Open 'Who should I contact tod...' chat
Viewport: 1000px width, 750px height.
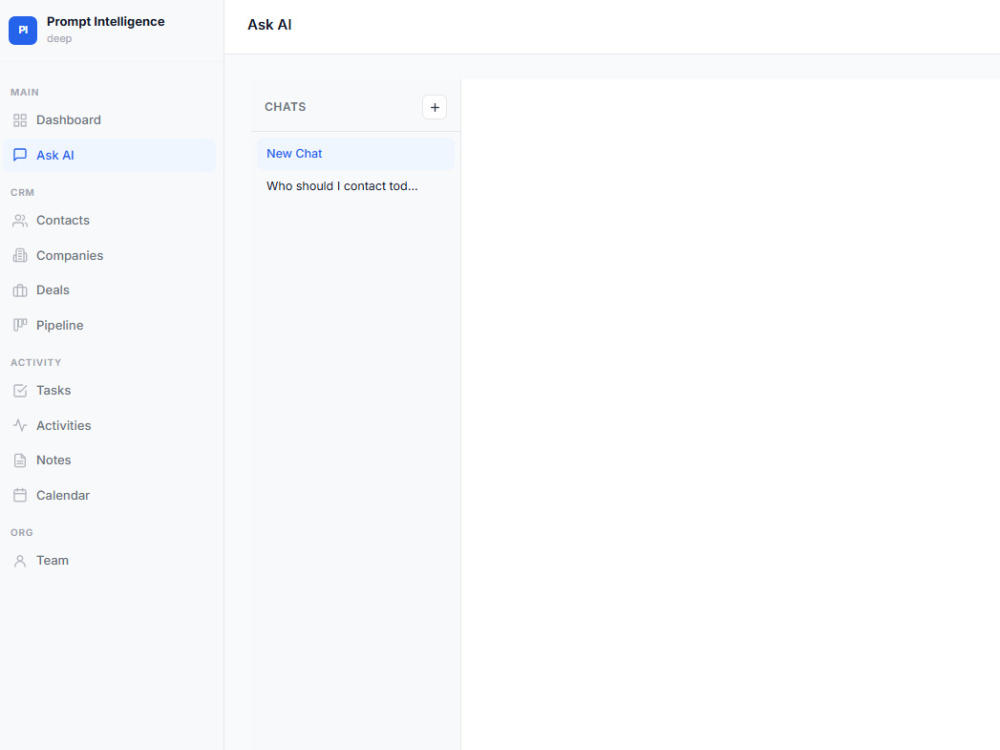click(356, 186)
